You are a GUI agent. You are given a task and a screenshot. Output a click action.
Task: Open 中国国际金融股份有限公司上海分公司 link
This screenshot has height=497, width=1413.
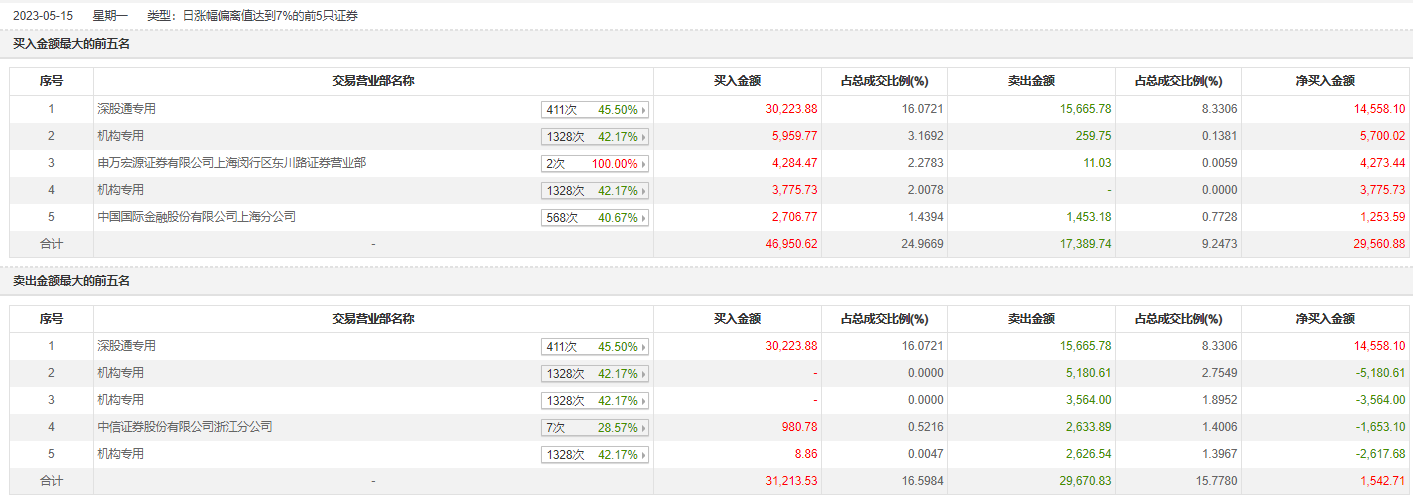196,217
